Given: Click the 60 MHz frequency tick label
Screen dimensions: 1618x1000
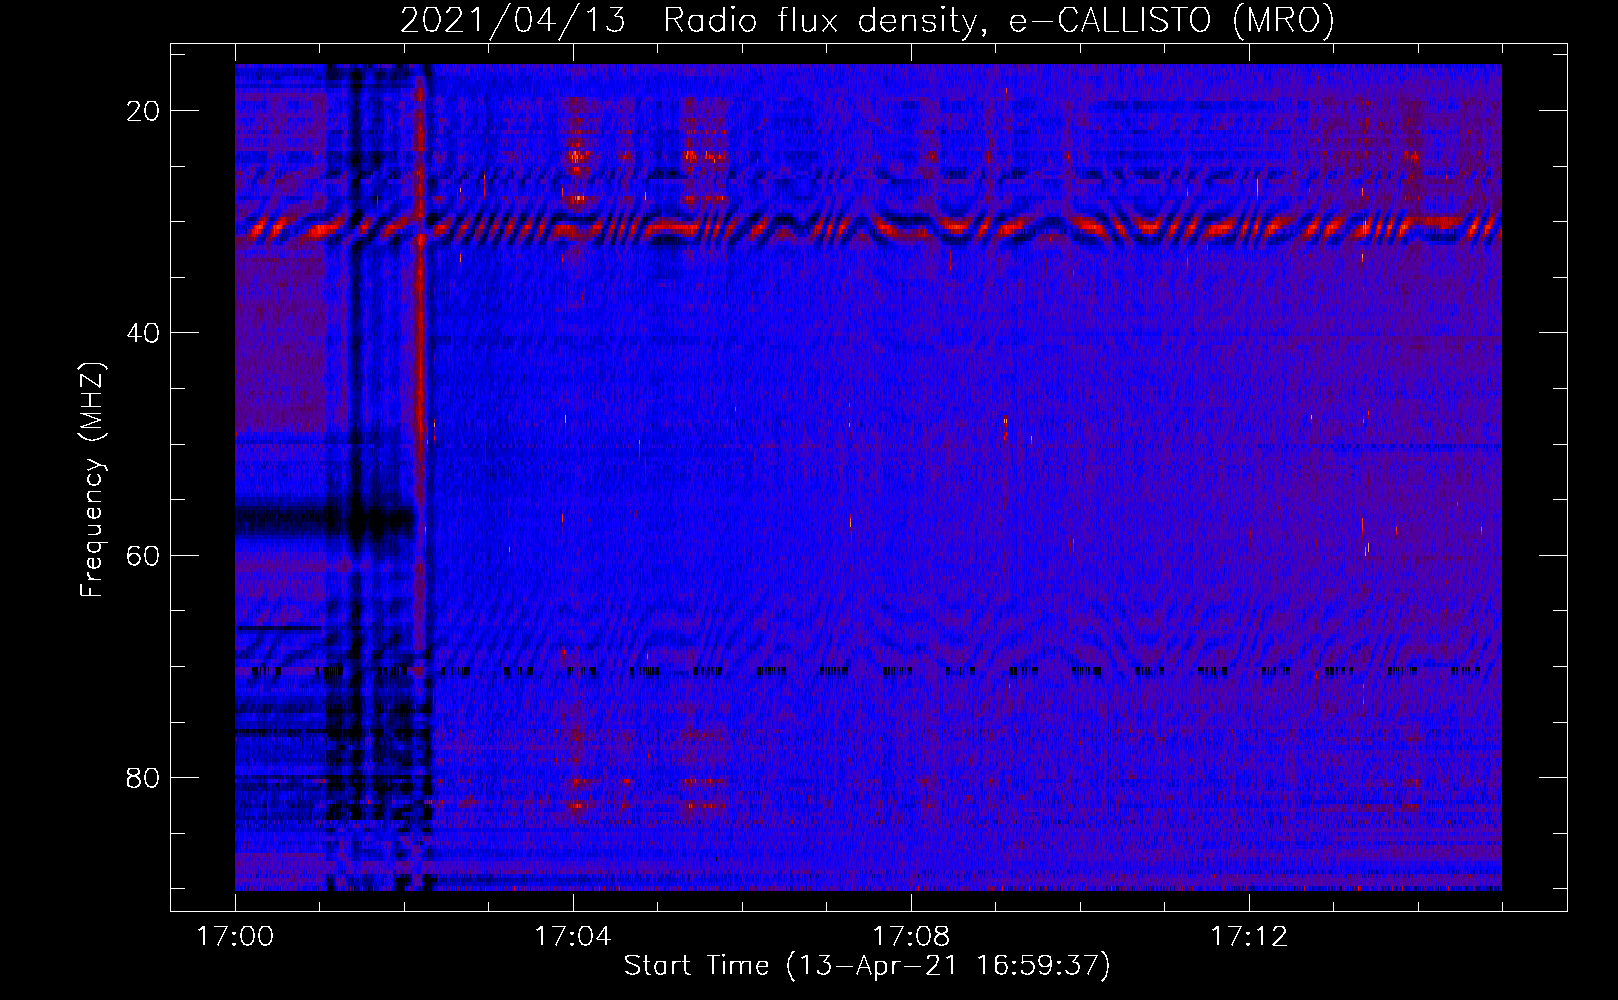Looking at the screenshot, I should tap(143, 555).
